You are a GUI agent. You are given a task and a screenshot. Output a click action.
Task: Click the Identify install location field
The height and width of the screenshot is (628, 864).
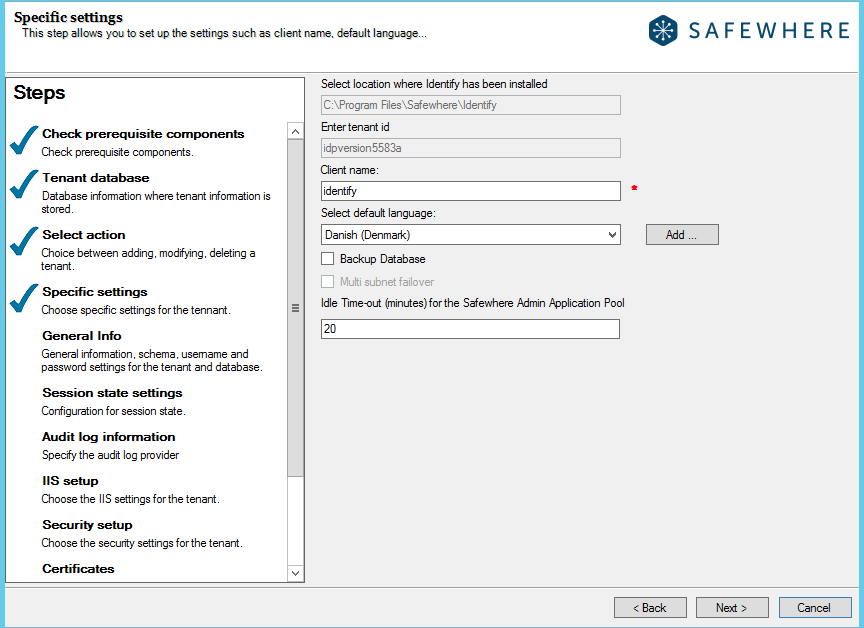click(471, 105)
